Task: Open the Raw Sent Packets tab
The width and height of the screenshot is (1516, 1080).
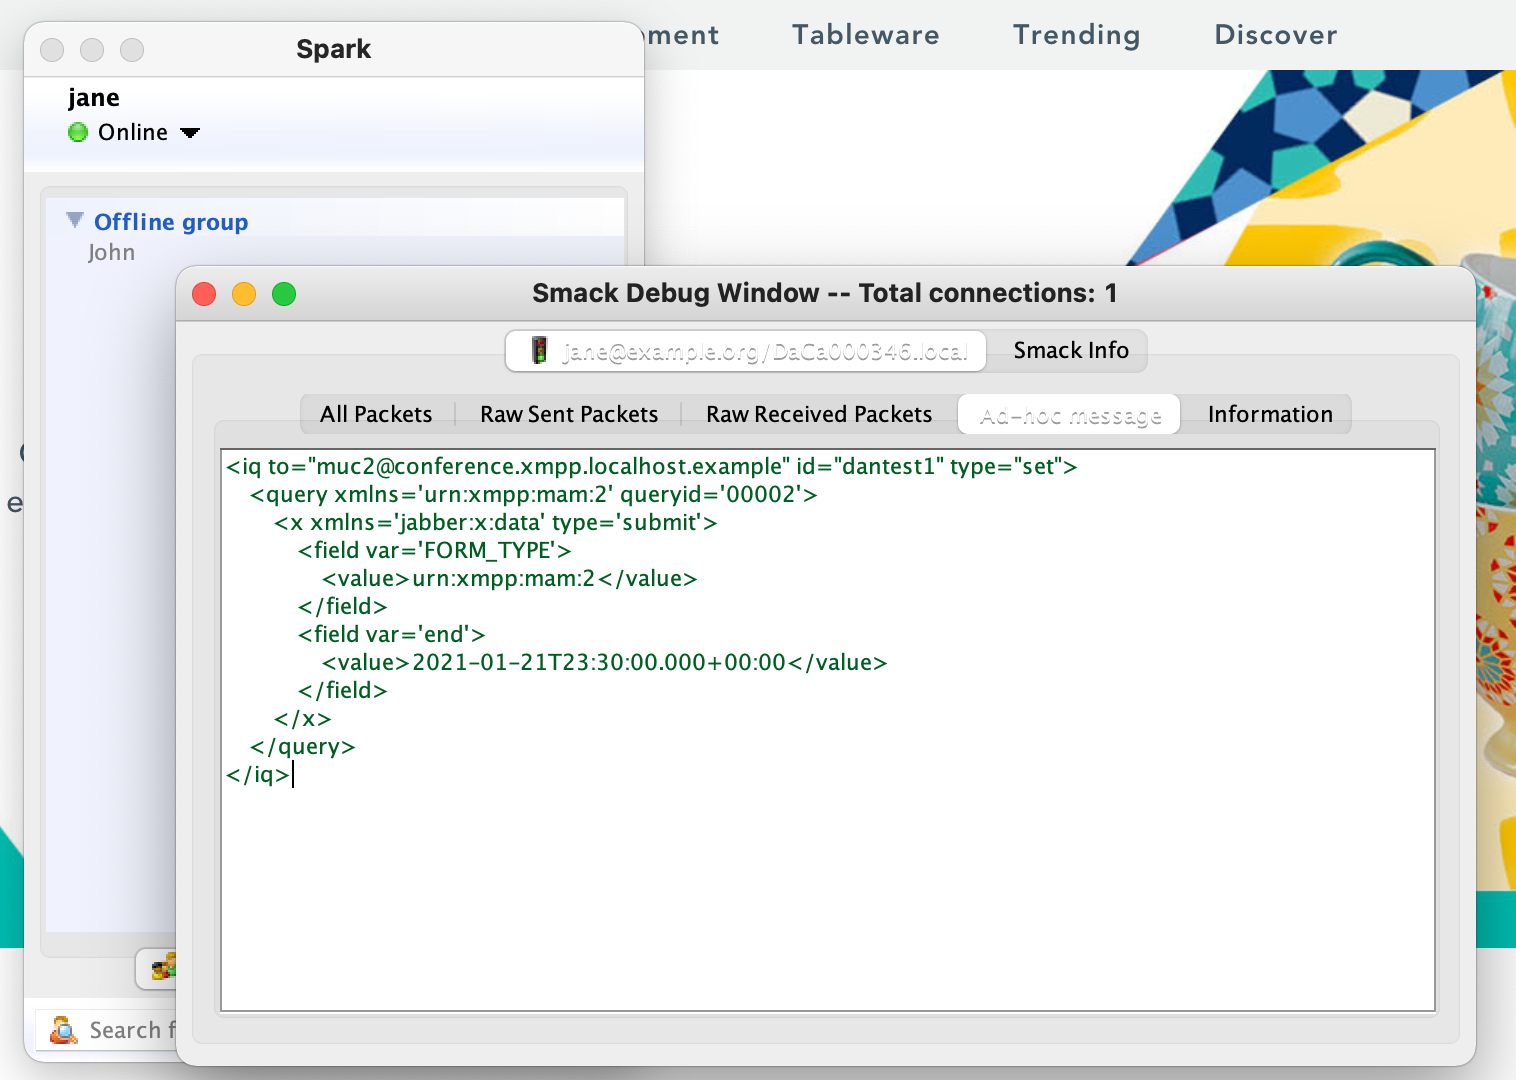Action: 567,413
